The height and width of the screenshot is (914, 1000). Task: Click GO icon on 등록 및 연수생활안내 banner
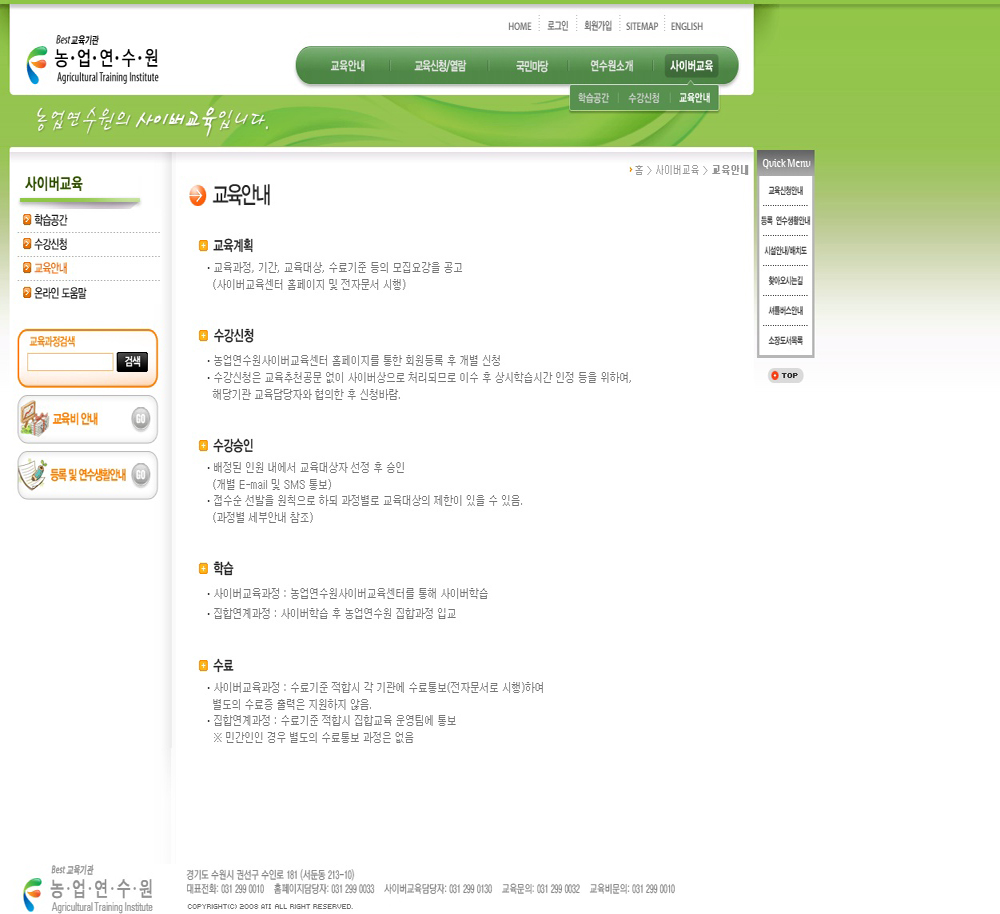coord(141,474)
